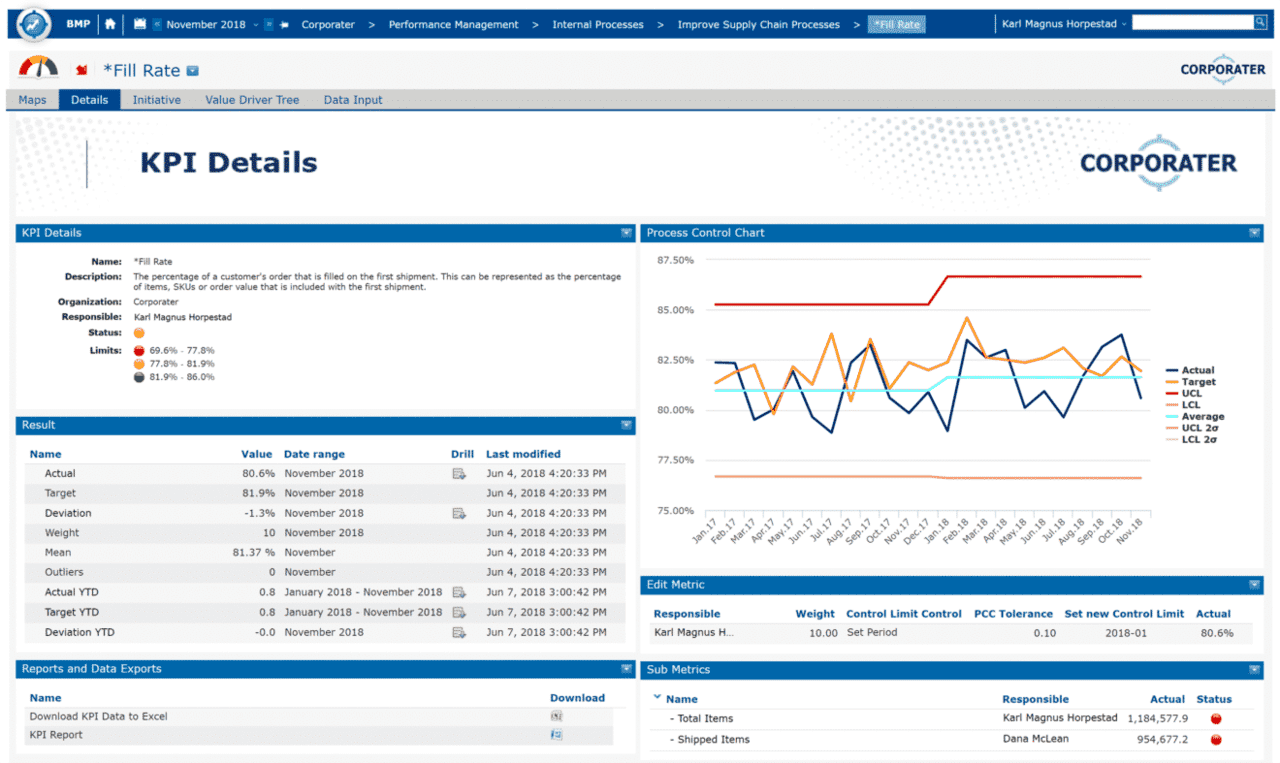
Task: Download the KPI Report file icon
Action: click(x=557, y=735)
